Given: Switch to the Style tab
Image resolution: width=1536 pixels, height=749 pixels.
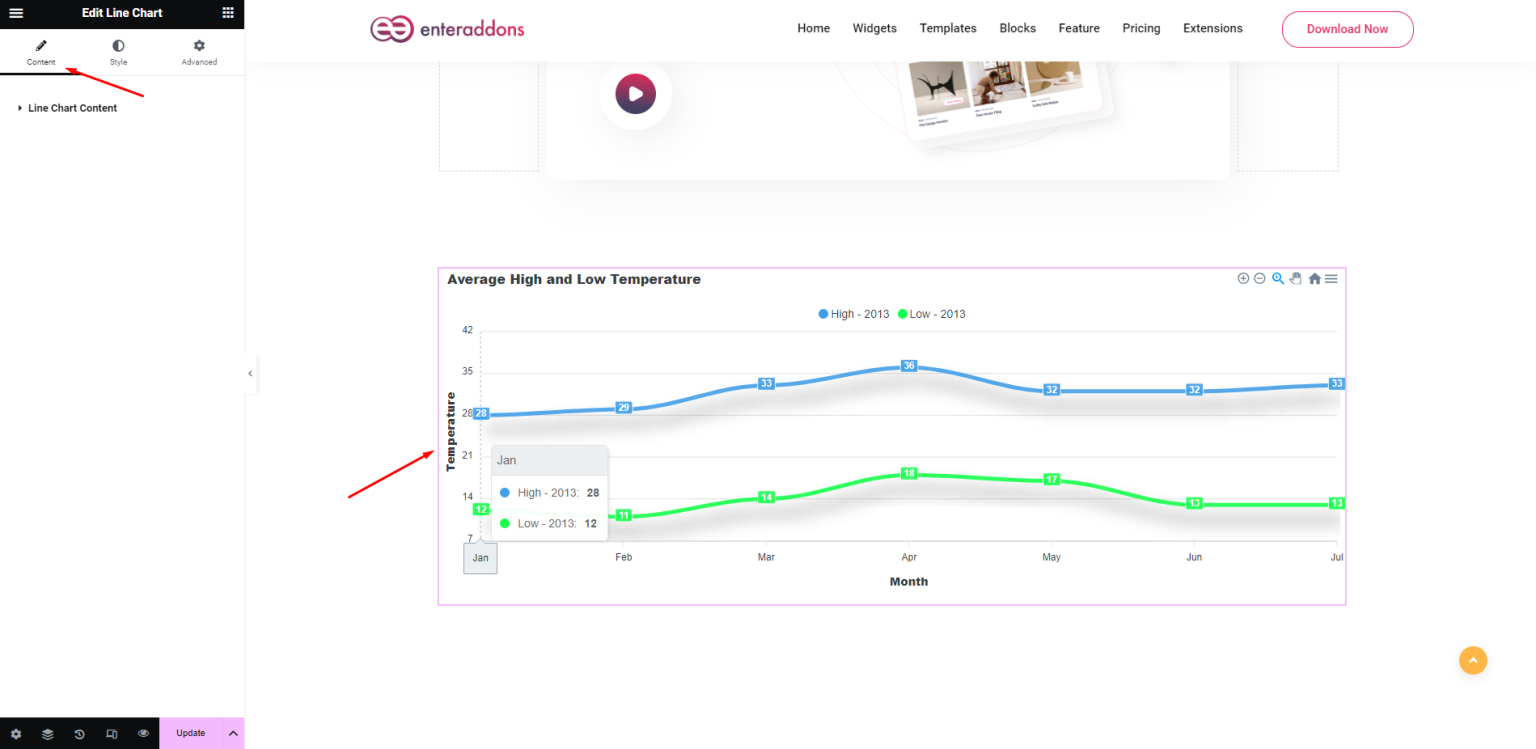Looking at the screenshot, I should [x=118, y=51].
